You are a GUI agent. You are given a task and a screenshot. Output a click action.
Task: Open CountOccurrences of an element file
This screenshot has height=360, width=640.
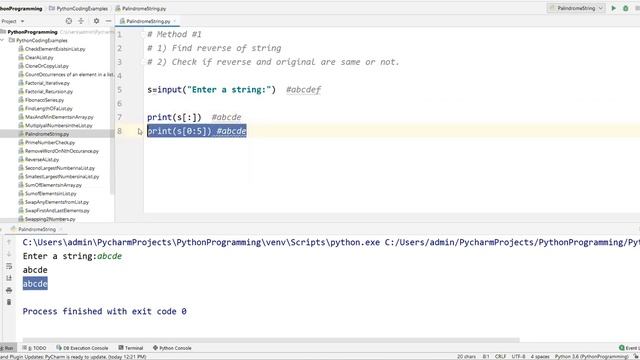pos(67,74)
